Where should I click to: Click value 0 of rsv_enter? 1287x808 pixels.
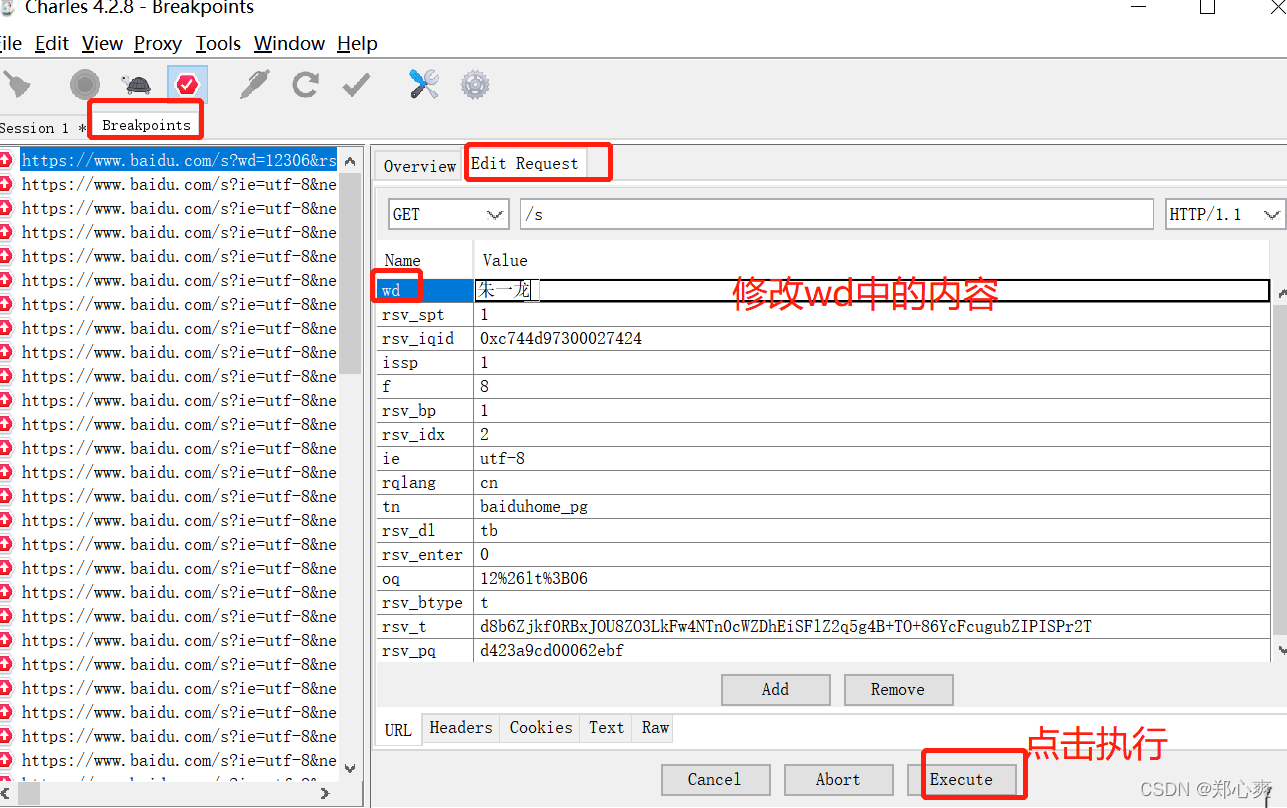484,554
